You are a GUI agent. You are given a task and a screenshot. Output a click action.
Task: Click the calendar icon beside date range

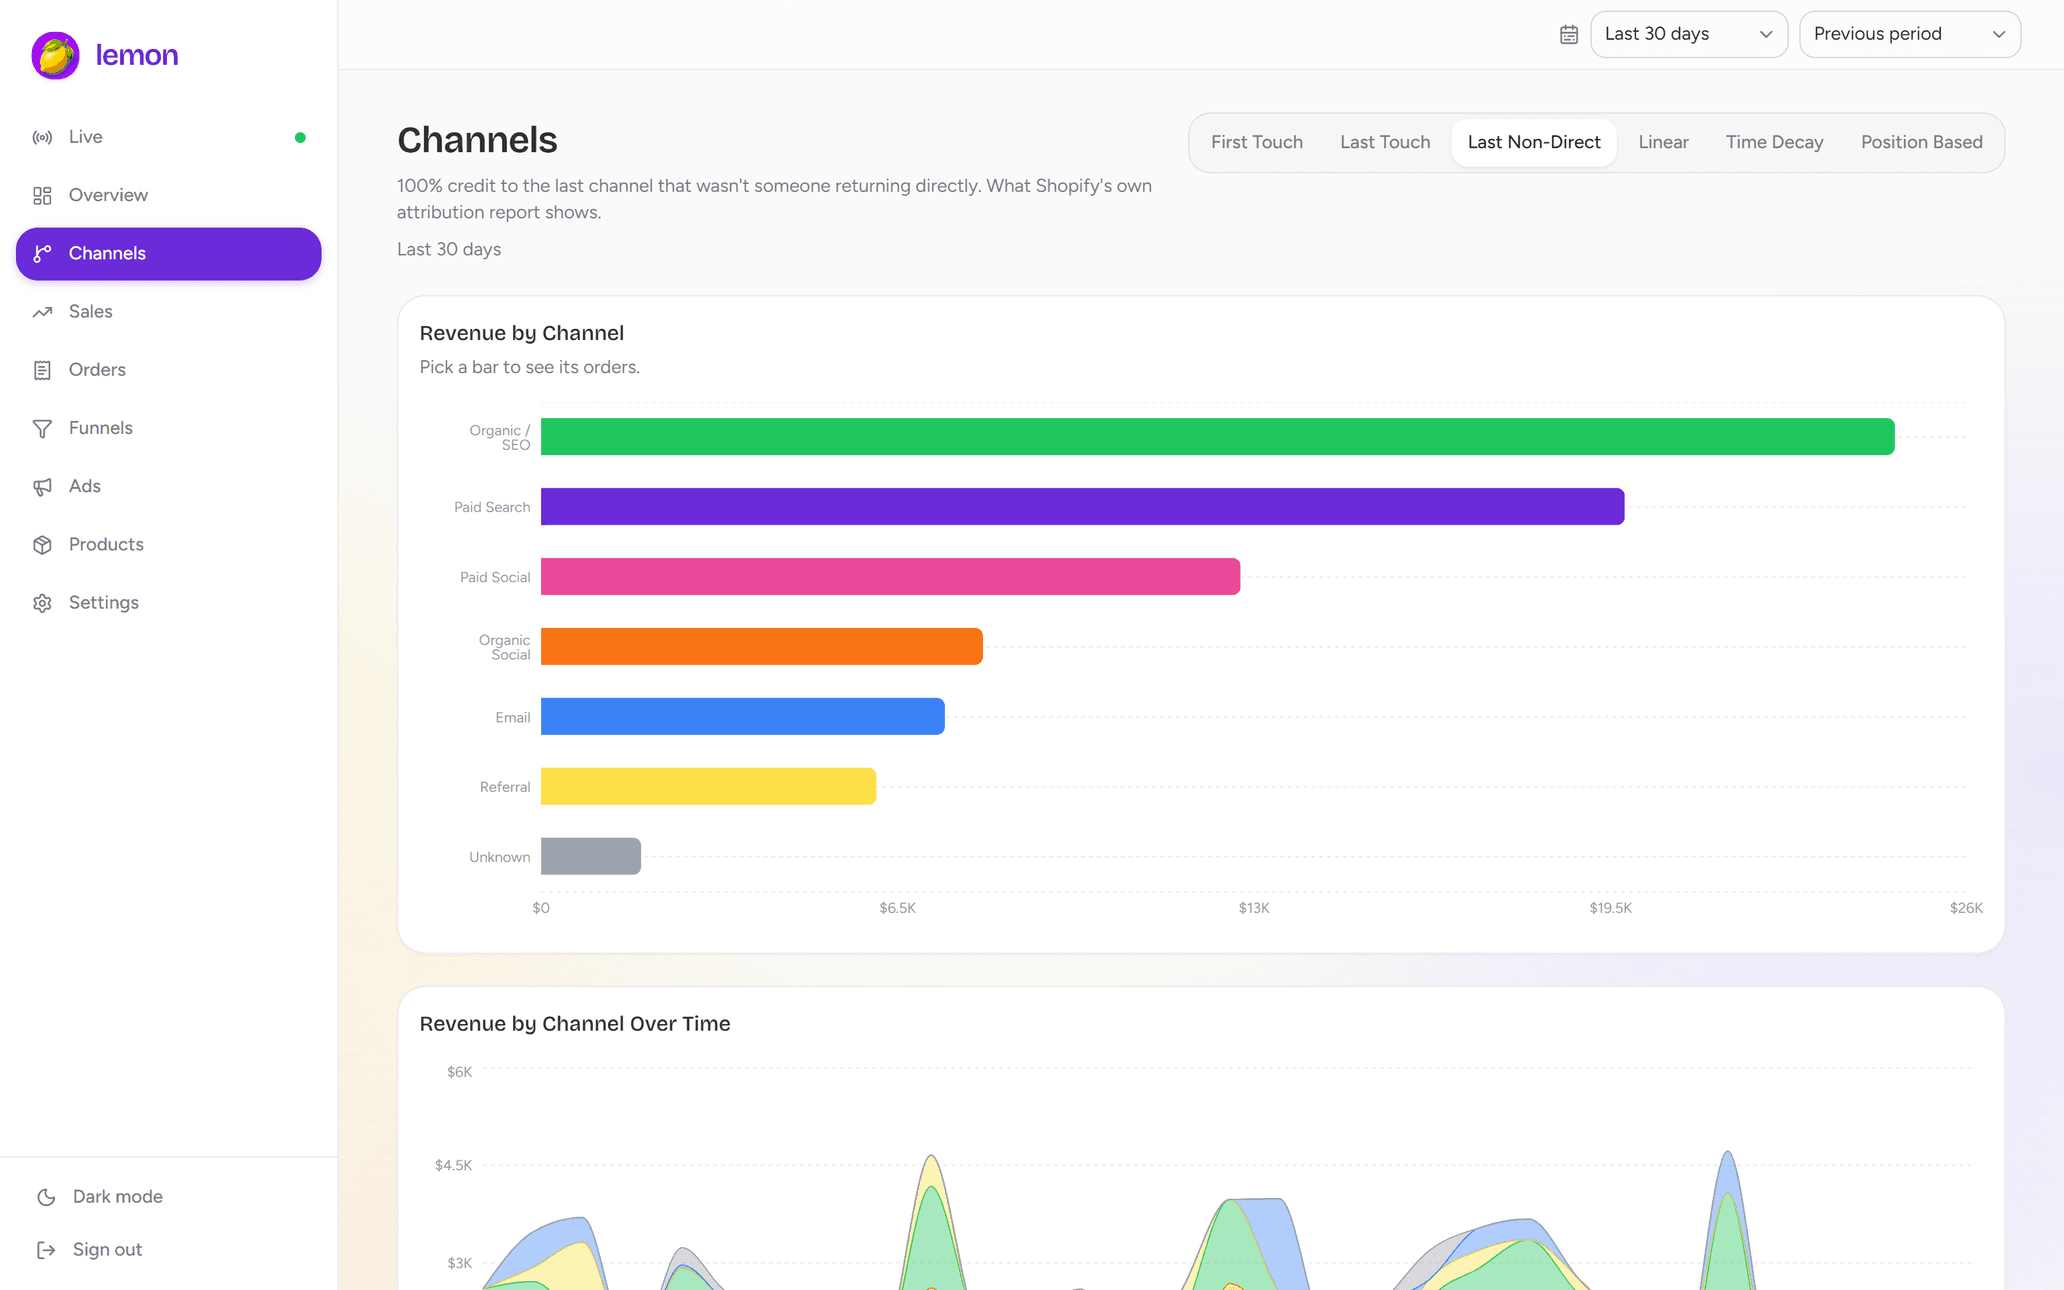[1569, 34]
